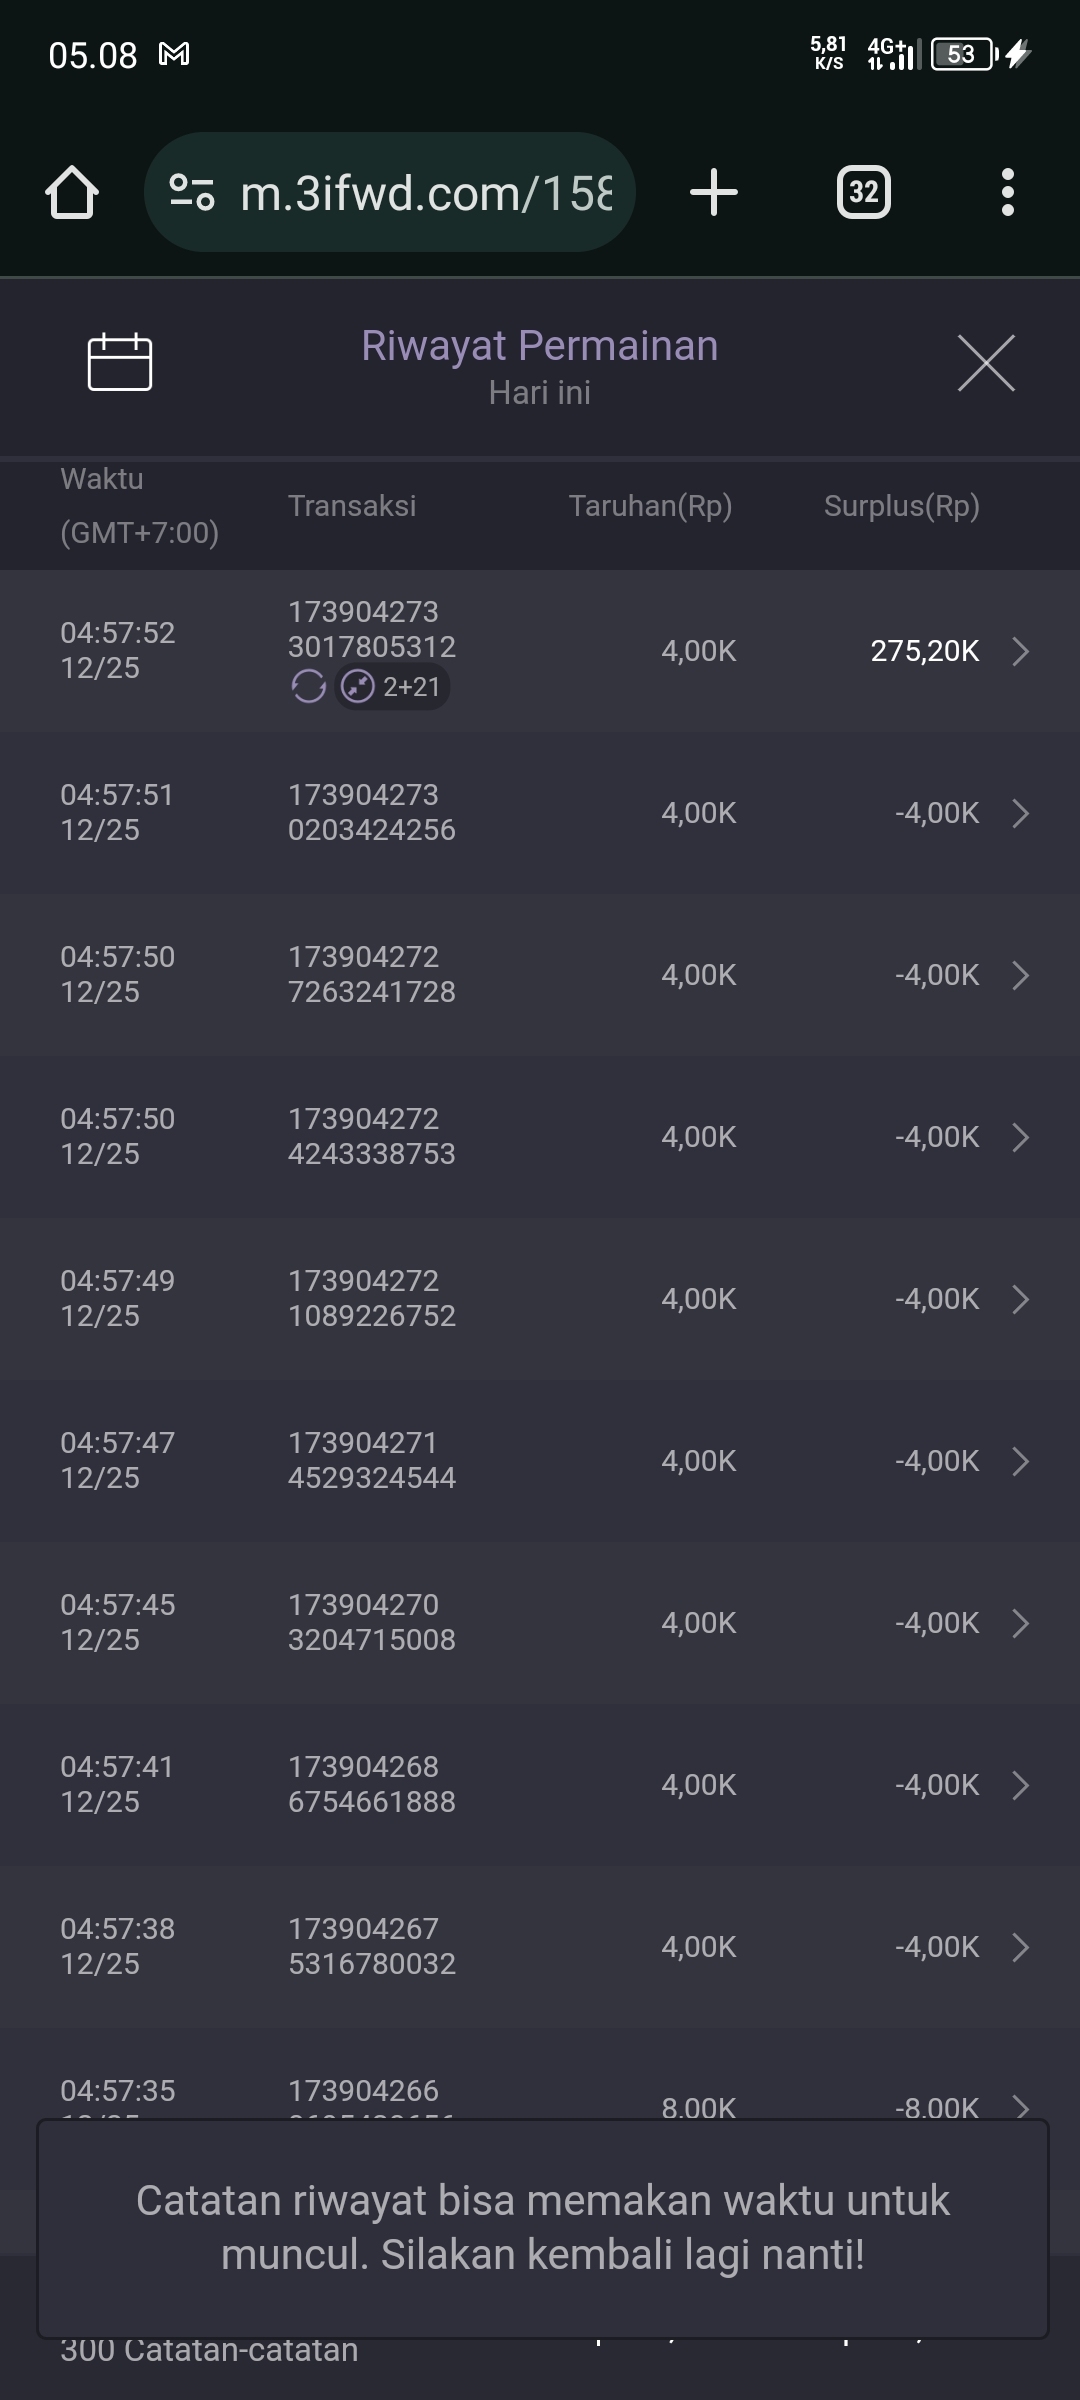The width and height of the screenshot is (1080, 2400).
Task: Tap the m.3ifwd.com address bar
Action: (x=425, y=192)
